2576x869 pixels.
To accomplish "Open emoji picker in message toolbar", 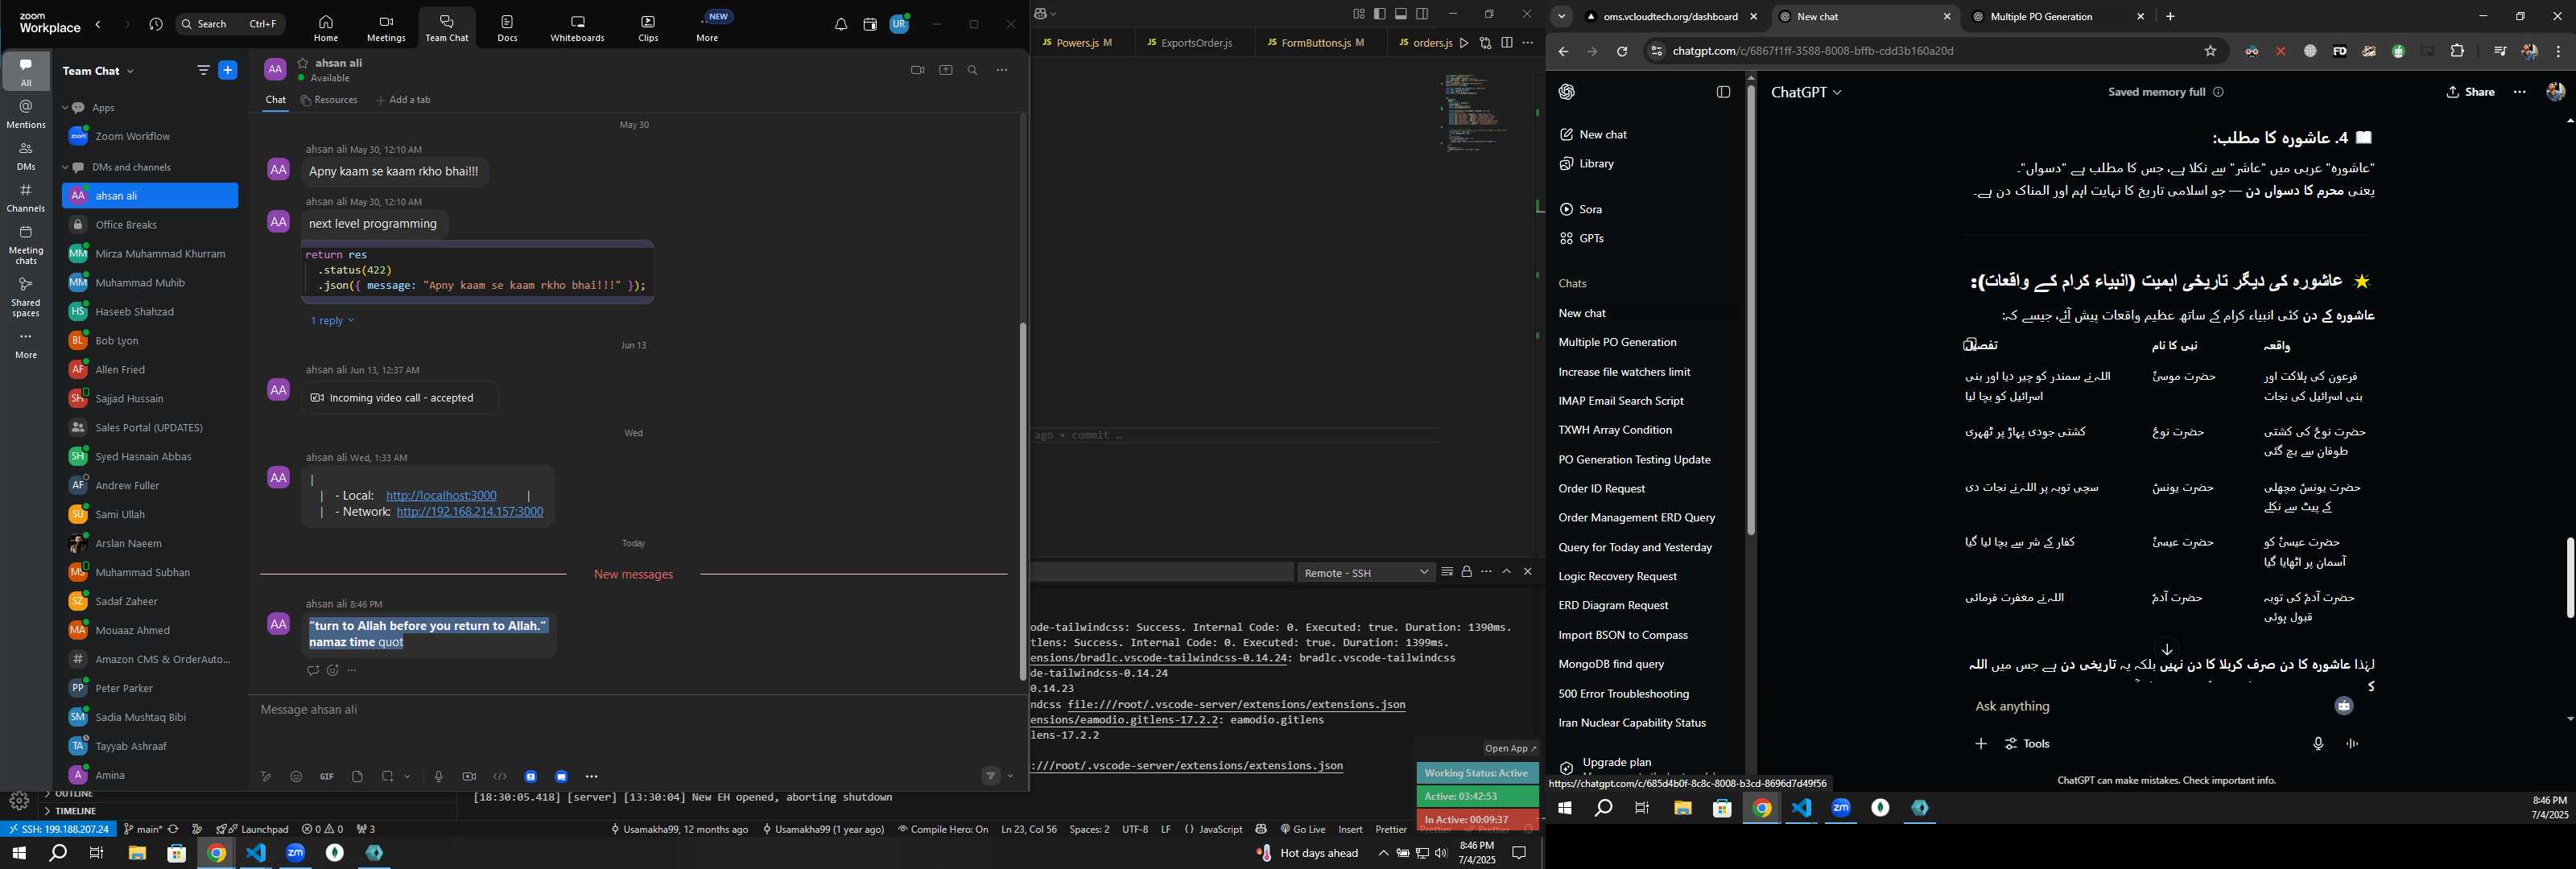I will (296, 777).
